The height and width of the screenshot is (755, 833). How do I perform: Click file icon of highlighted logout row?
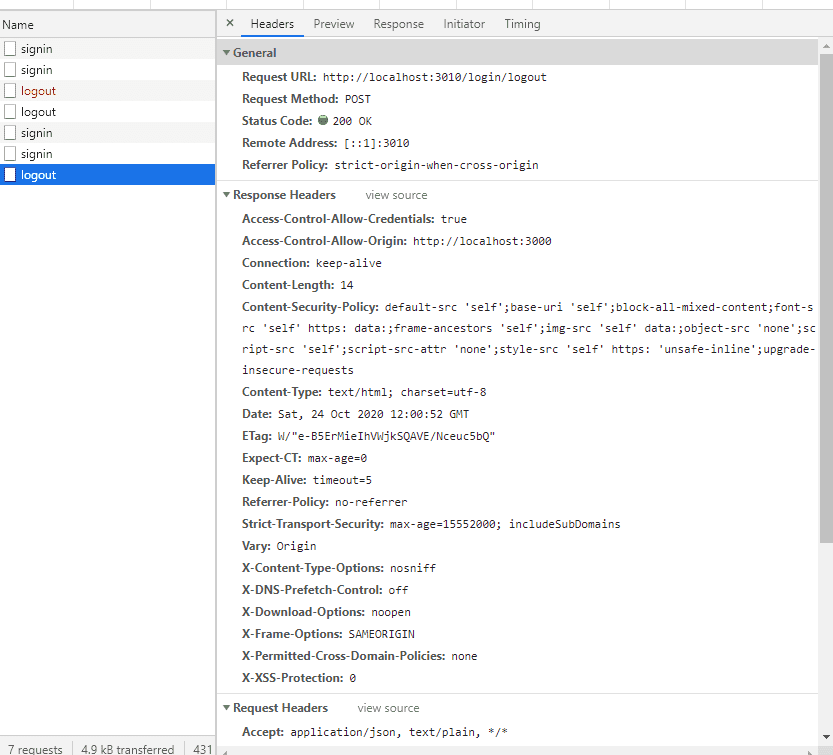pyautogui.click(x=10, y=175)
